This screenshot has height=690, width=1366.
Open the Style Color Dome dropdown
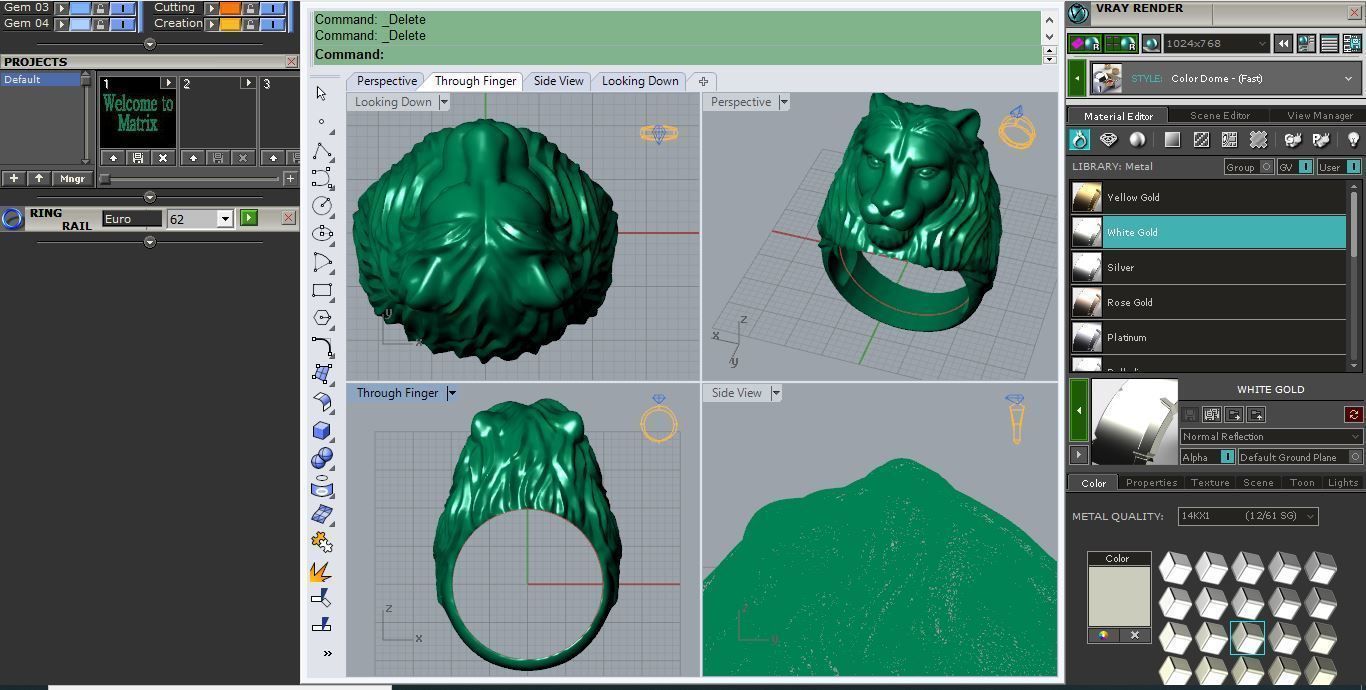tap(1350, 78)
